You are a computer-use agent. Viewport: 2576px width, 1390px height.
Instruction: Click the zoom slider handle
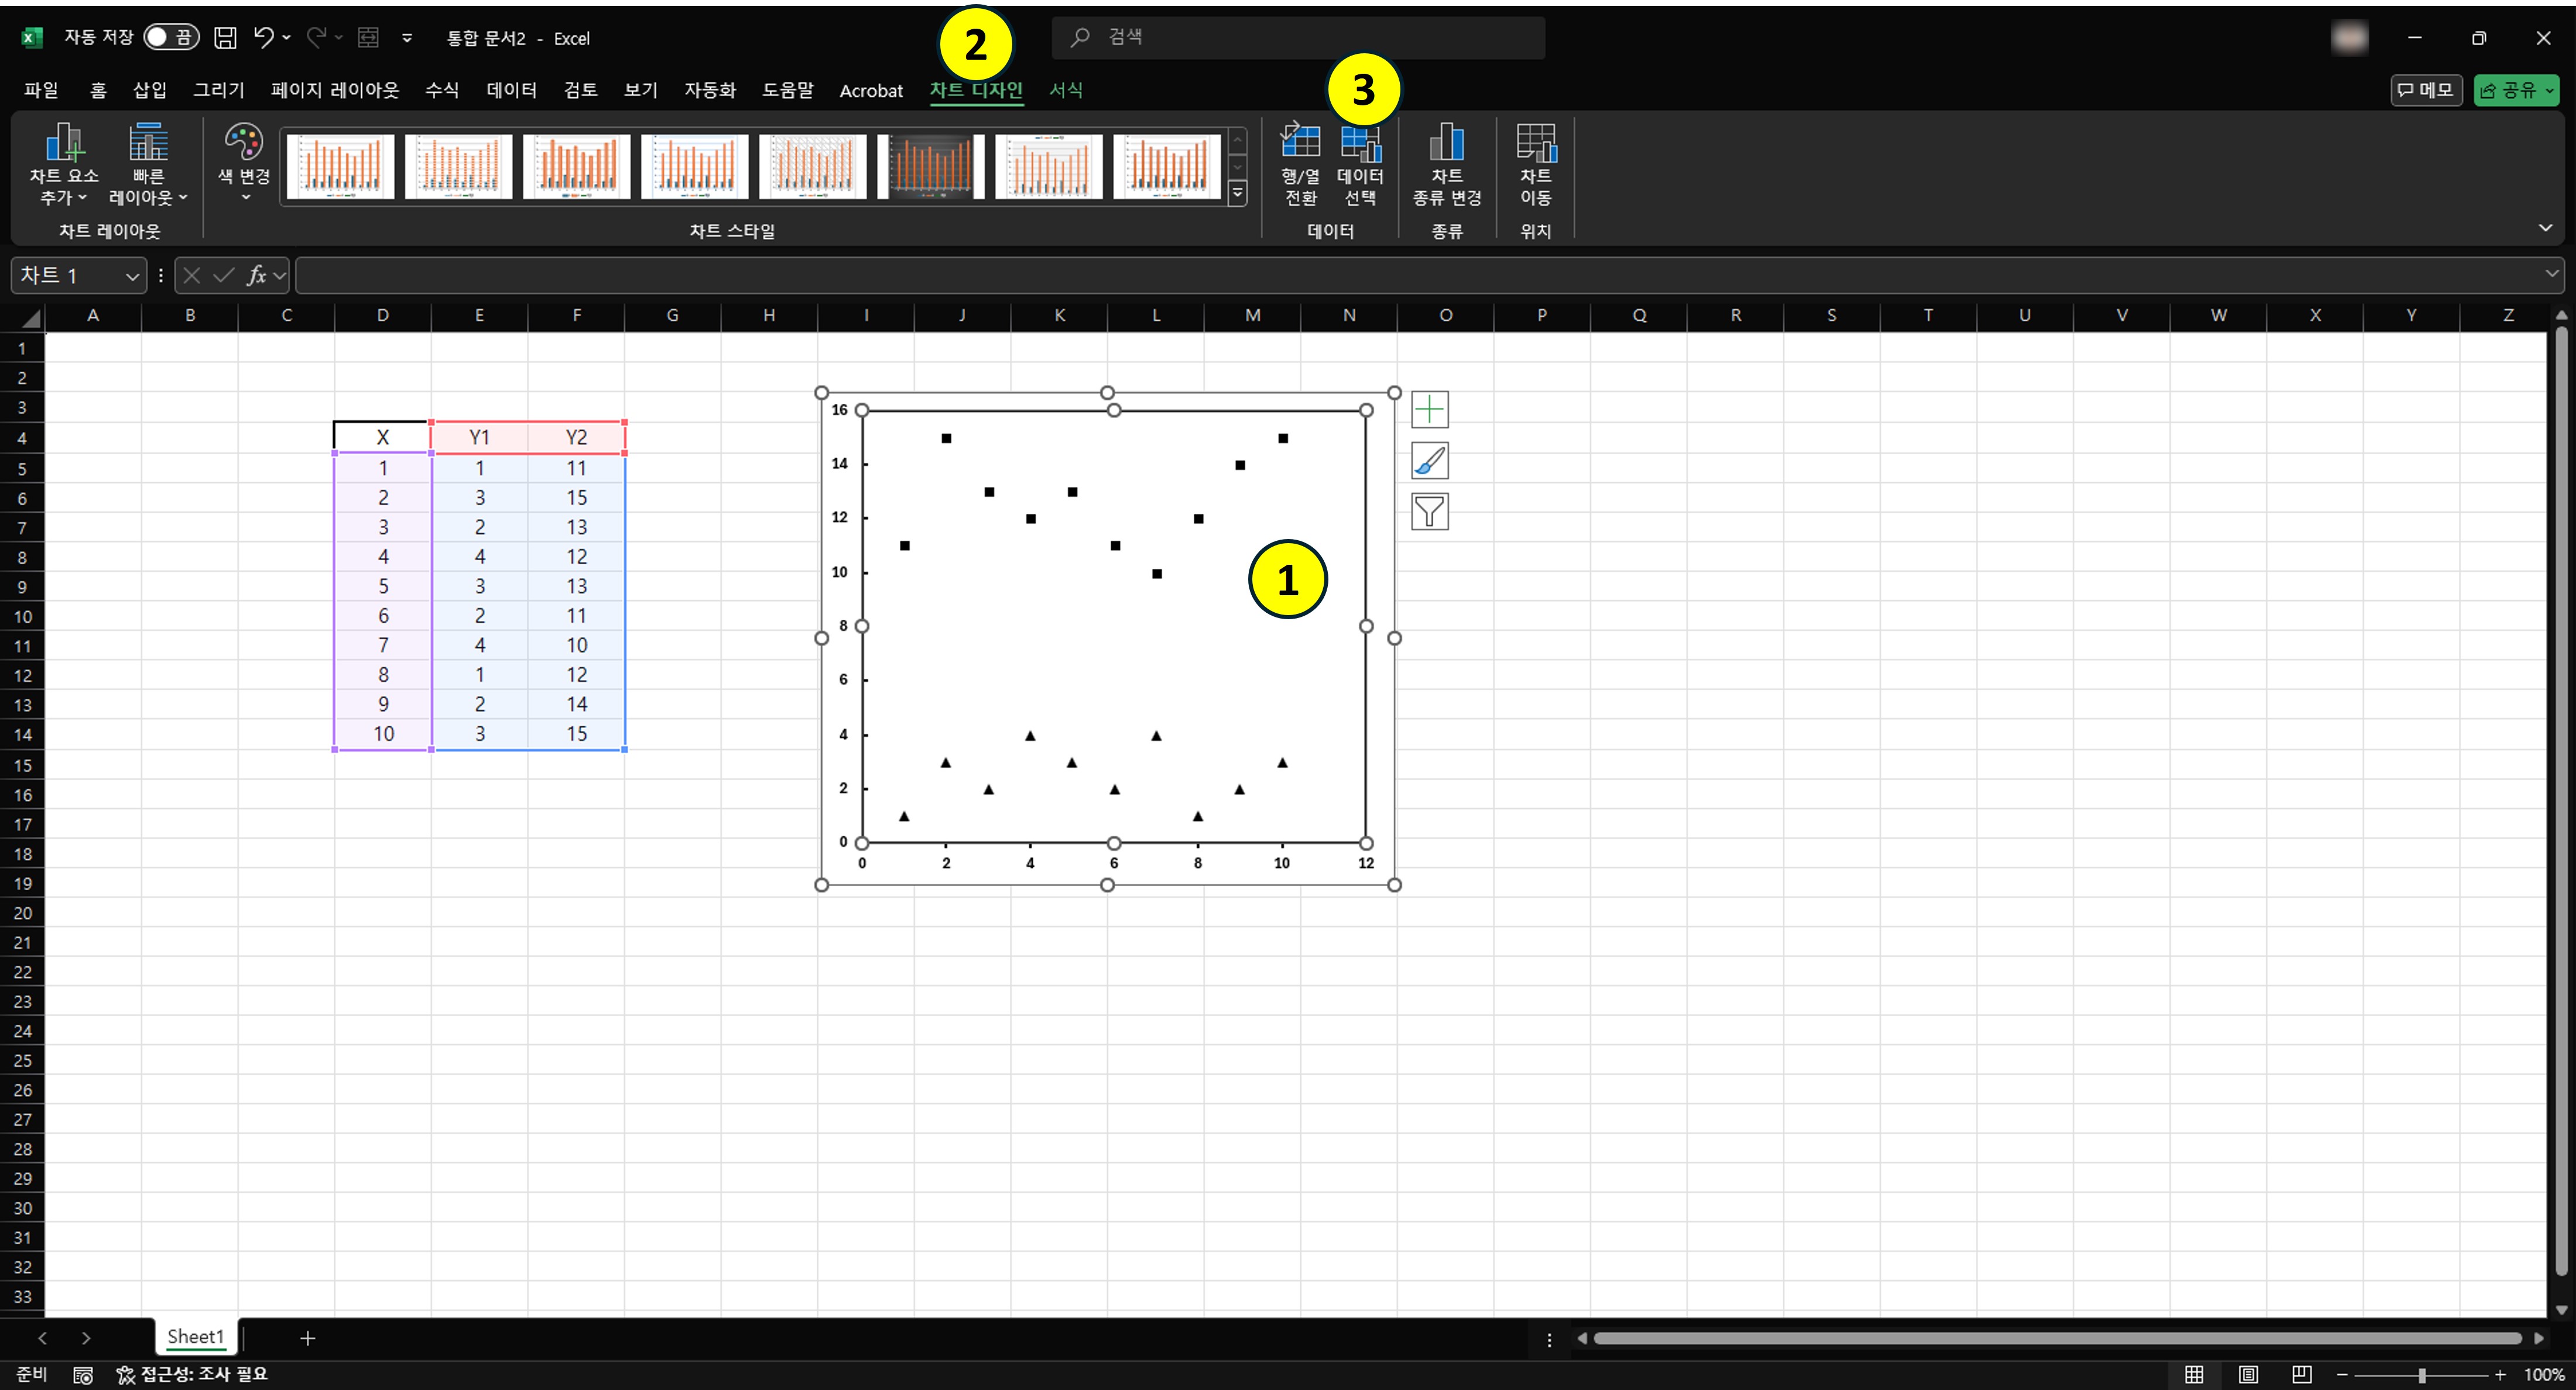[x=2422, y=1375]
